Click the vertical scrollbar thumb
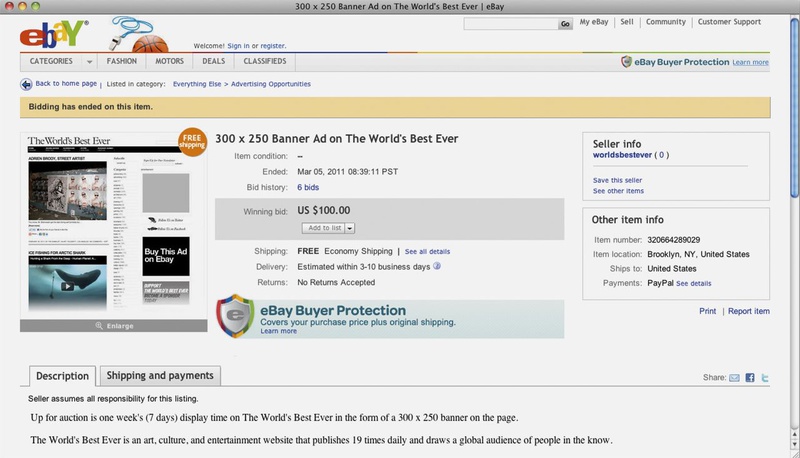The width and height of the screenshot is (800, 458). (794, 107)
